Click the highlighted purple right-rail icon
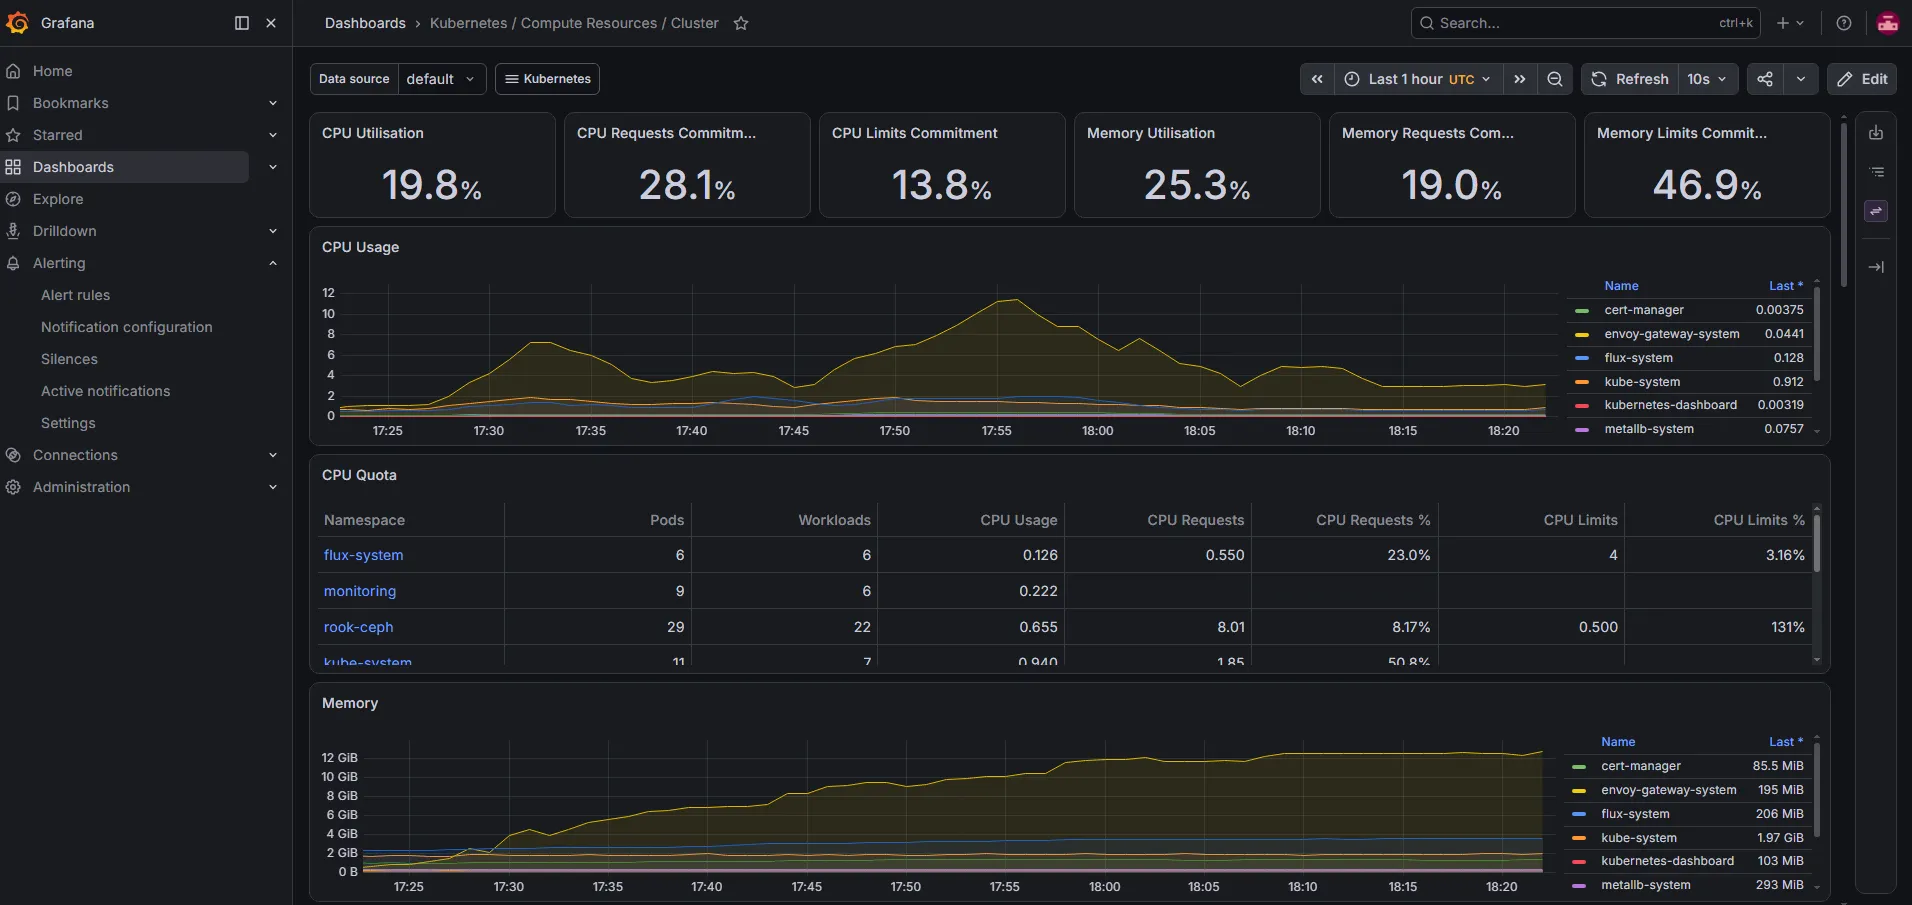This screenshot has height=905, width=1912. [1876, 211]
